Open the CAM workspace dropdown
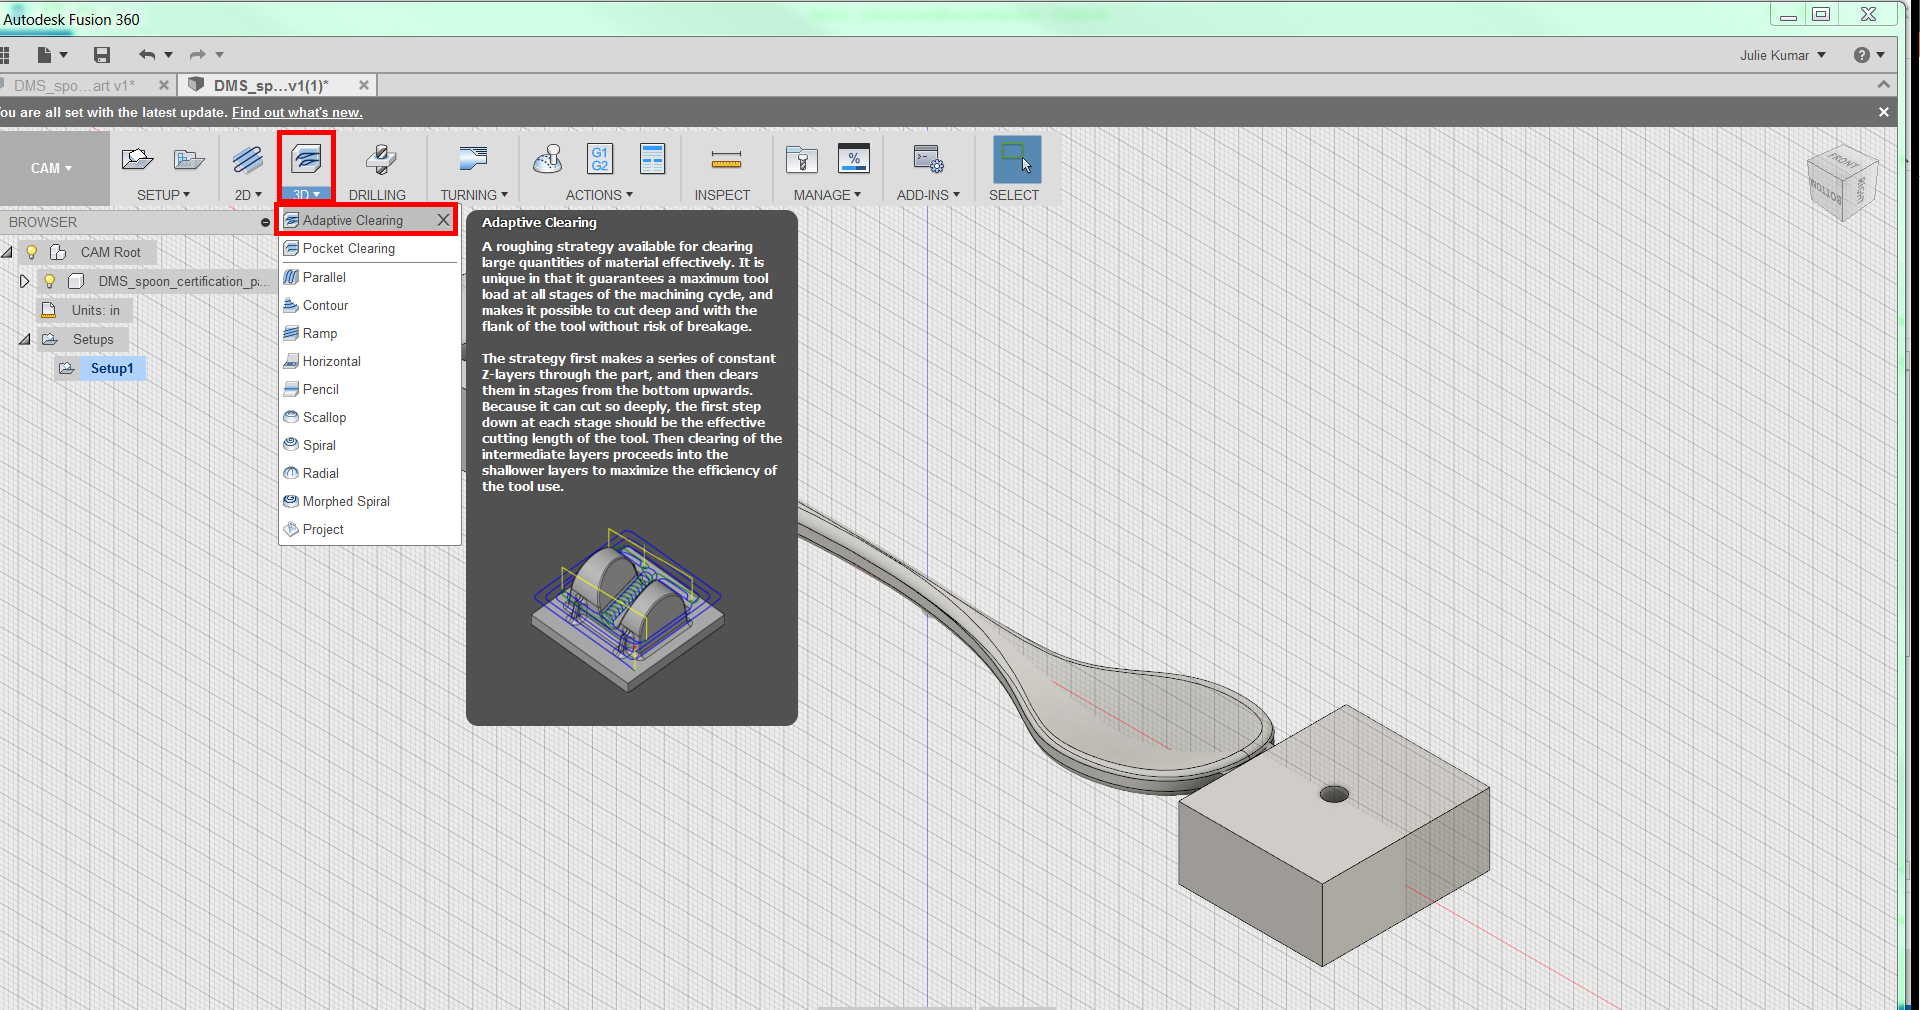The width and height of the screenshot is (1920, 1010). point(52,168)
